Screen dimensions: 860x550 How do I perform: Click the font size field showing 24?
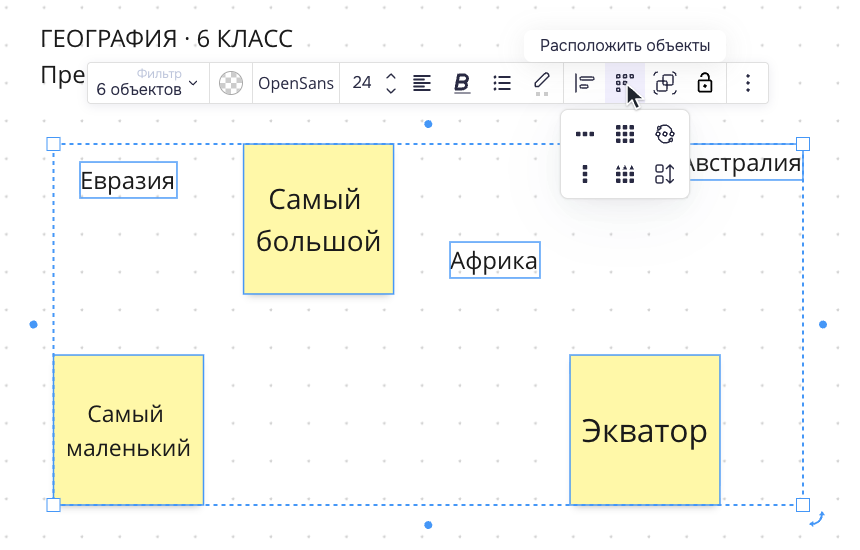click(x=361, y=83)
